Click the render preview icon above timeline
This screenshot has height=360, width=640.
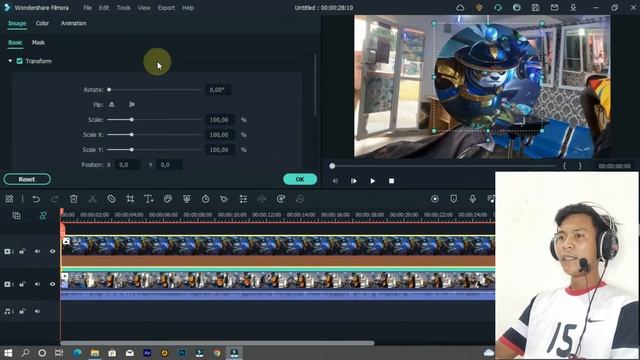pos(435,199)
